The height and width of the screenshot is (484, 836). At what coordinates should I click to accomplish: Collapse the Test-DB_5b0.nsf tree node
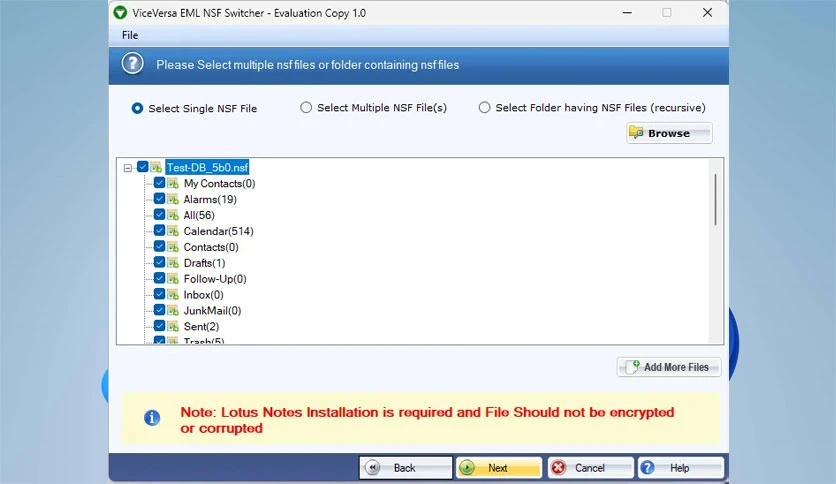tap(127, 168)
